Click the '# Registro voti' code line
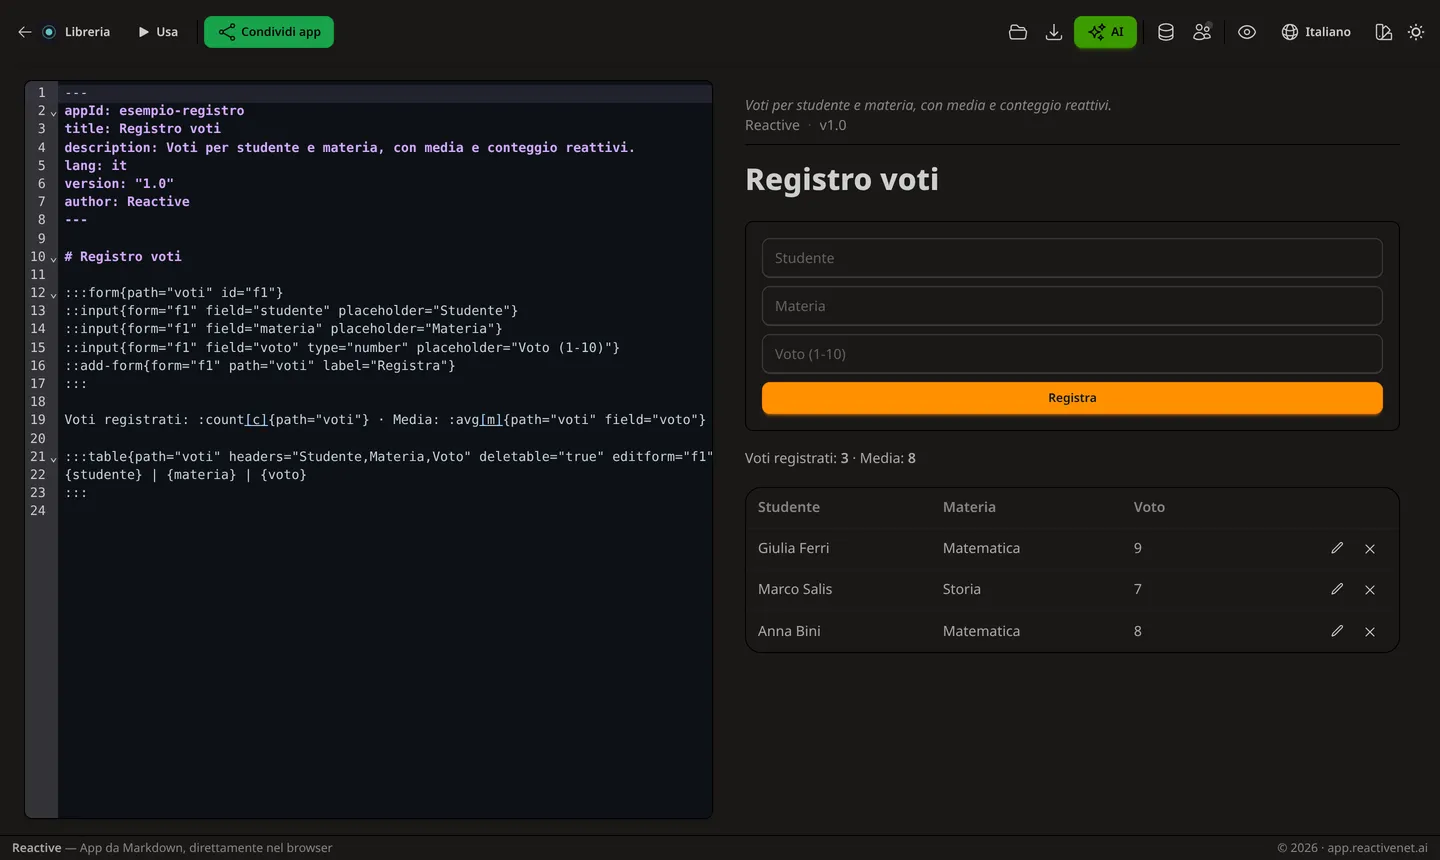The height and width of the screenshot is (860, 1440). click(x=123, y=257)
